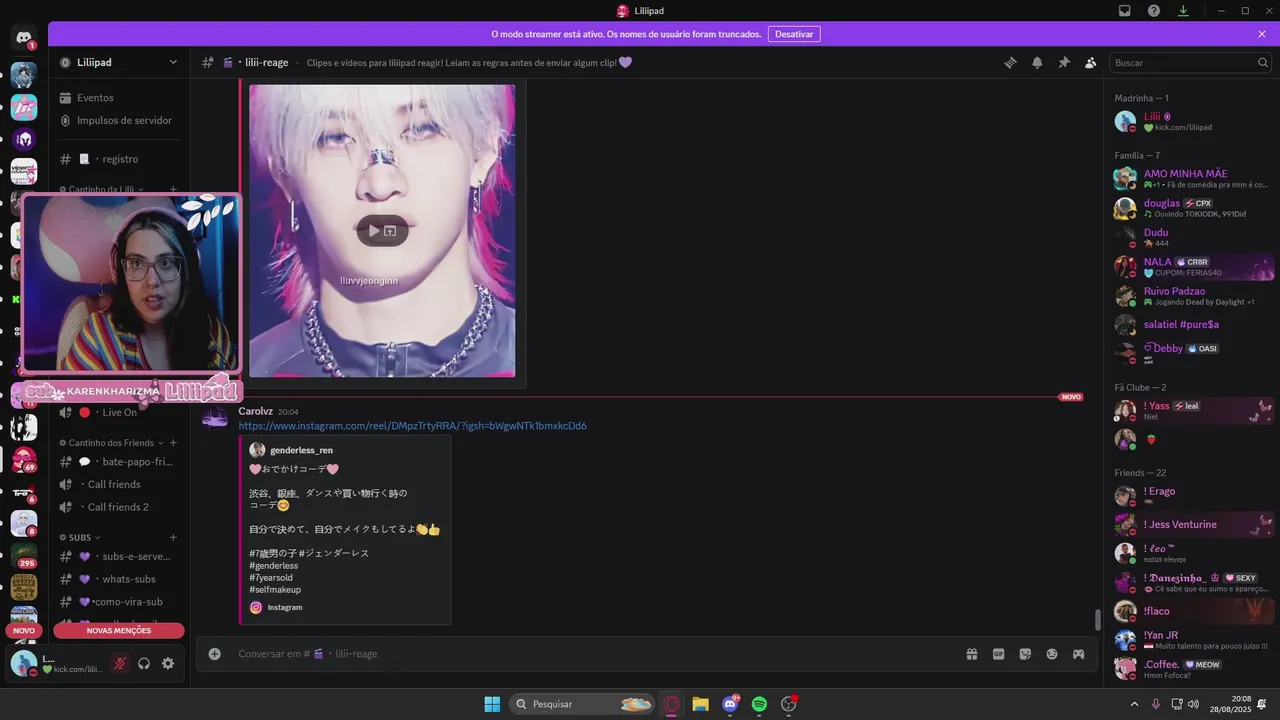Open notification settings bell icon
This screenshot has height=720, width=1280.
[1037, 62]
